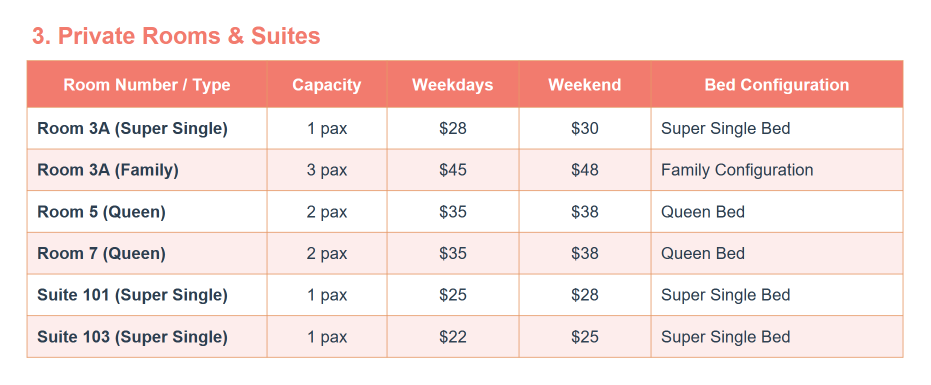Click the $48 weekend price cell
Viewport: 931px width, 385px height.
coord(584,170)
